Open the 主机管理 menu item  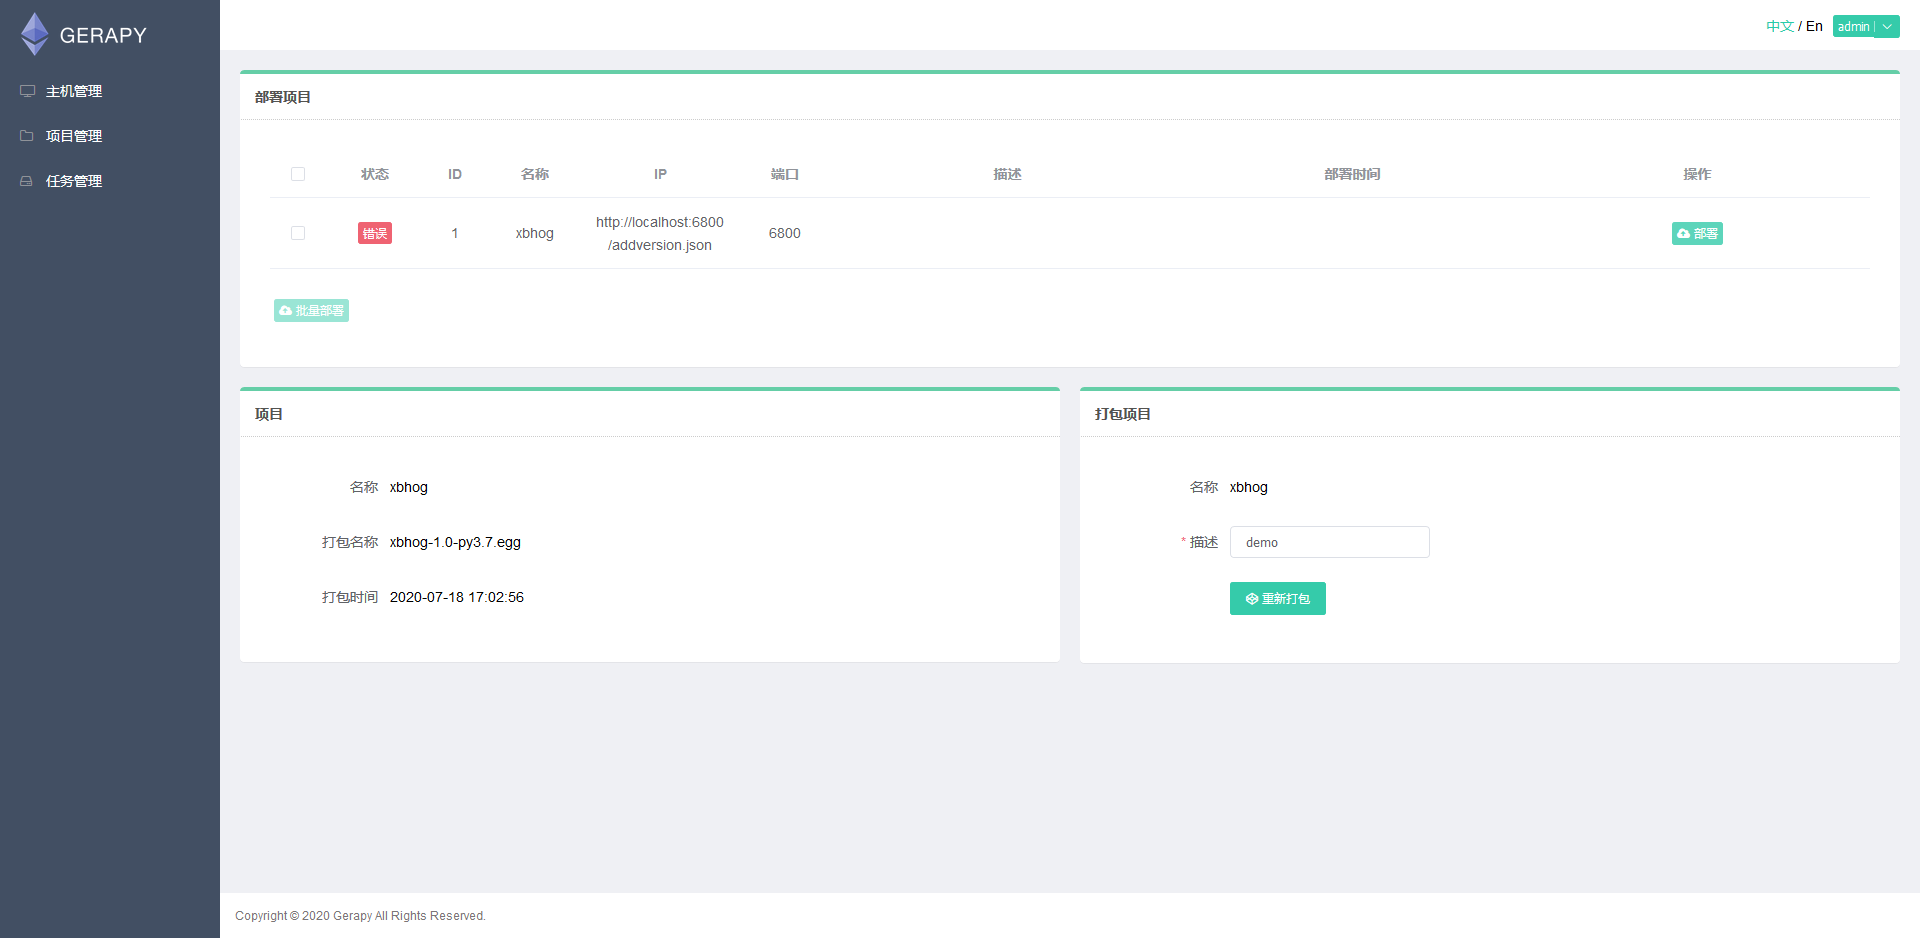tap(110, 91)
